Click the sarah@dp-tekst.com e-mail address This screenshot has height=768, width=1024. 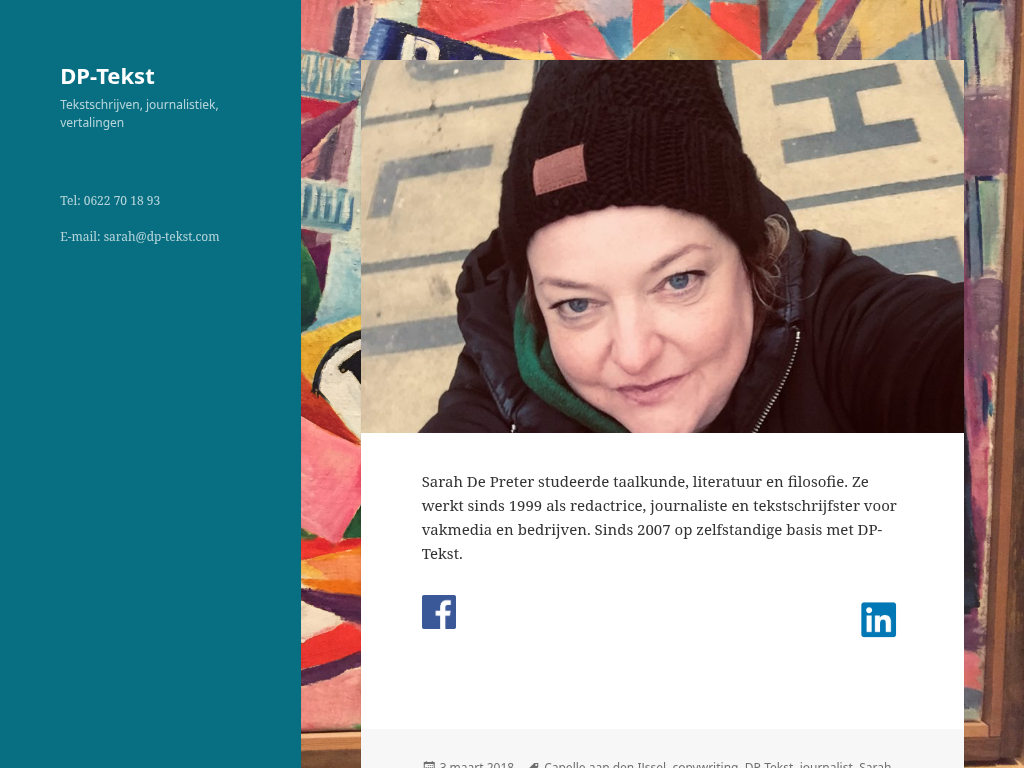pos(161,236)
